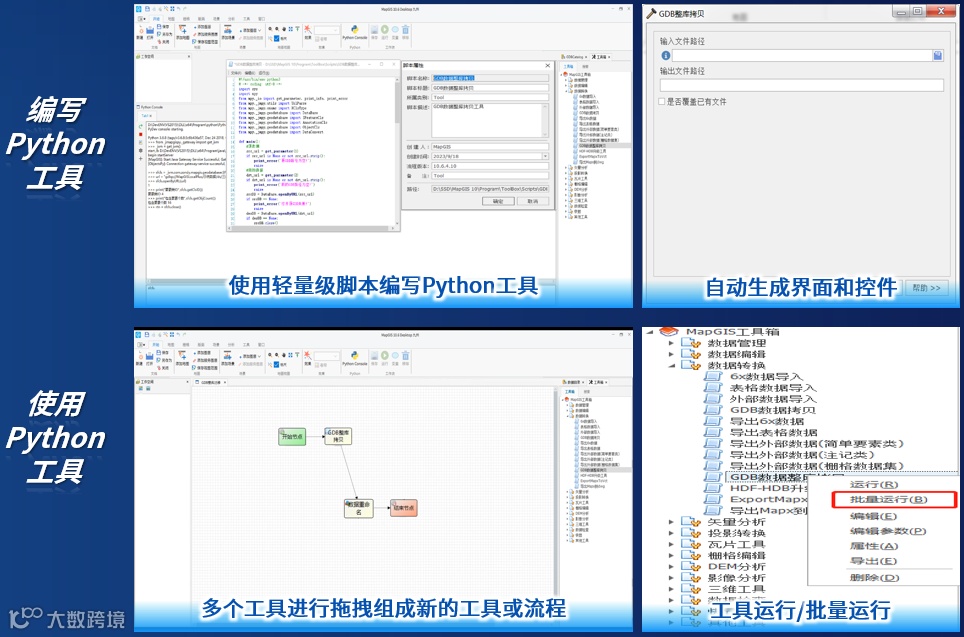964x637 pixels.
Task: Click the blue info icon in 输入文件路径 field
Action: 665,55
